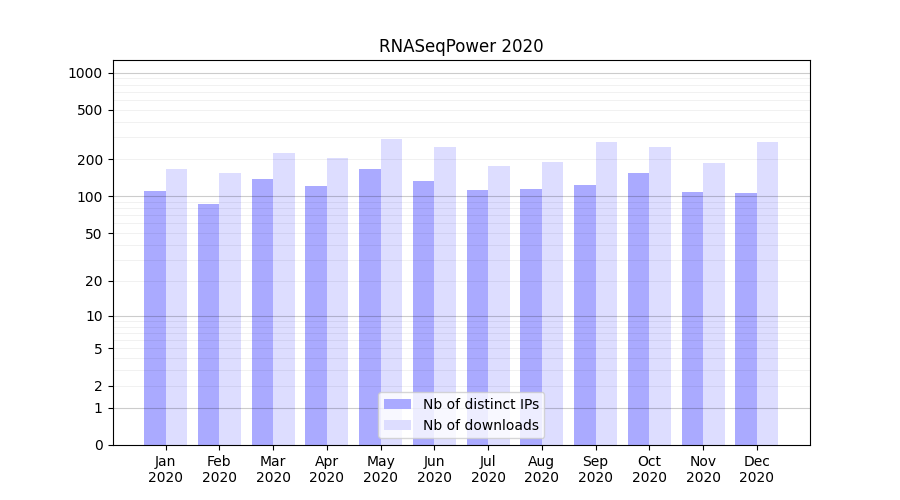Click the 'Jun 2020' x-axis label
The image size is (900, 500).
tap(434, 469)
